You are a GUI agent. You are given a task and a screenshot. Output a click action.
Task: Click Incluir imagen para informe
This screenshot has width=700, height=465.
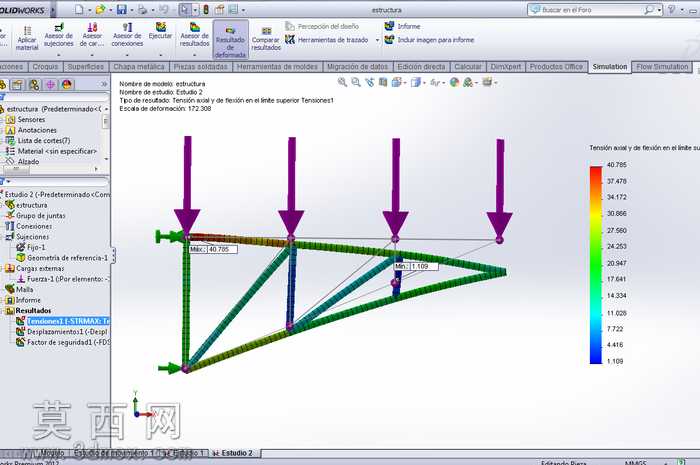click(429, 40)
